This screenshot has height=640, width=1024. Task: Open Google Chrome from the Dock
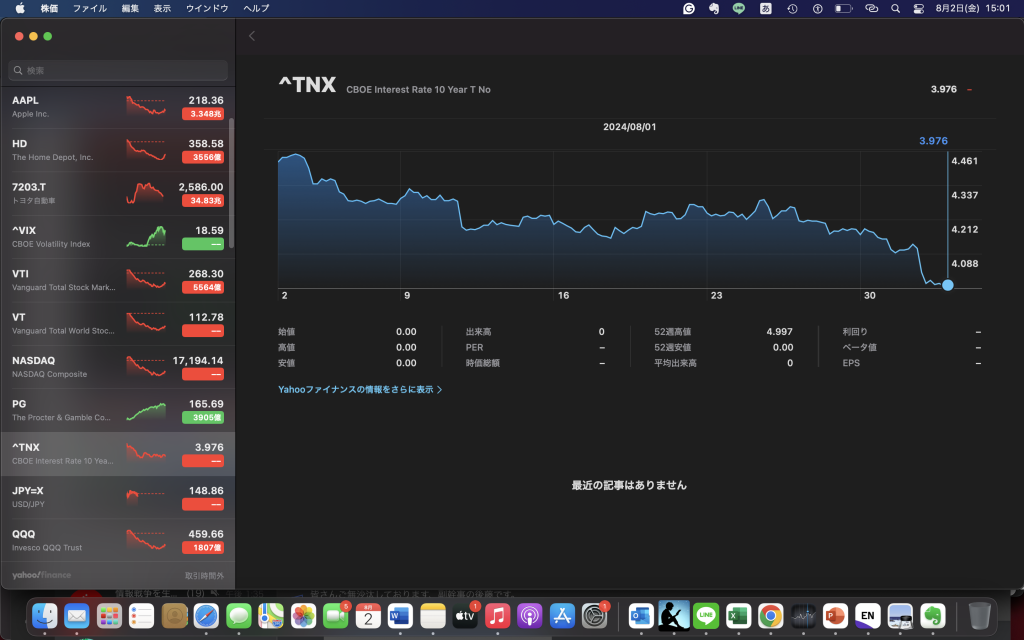769,615
